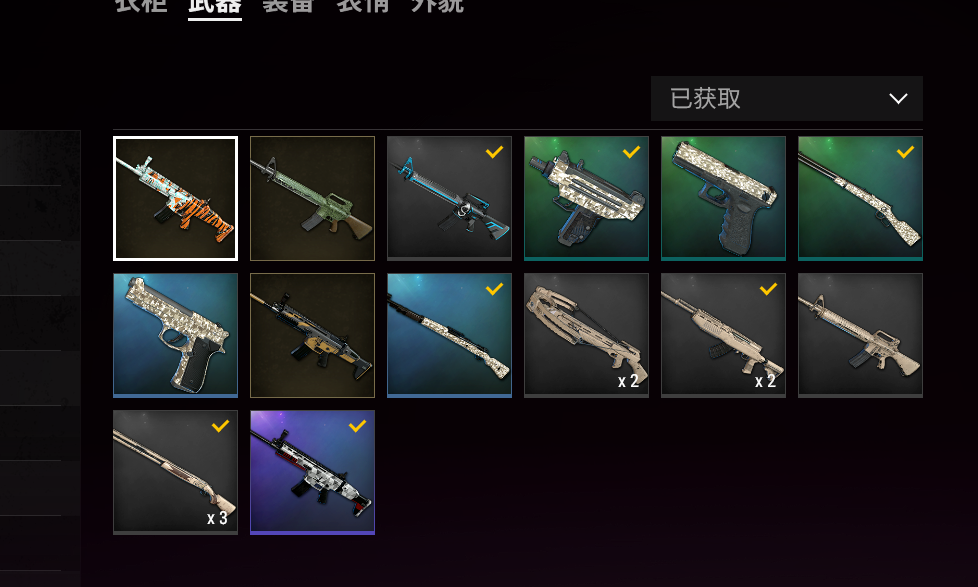Screen dimensions: 978x587
Task: Select the camo shotgun on green background
Action: [x=860, y=198]
